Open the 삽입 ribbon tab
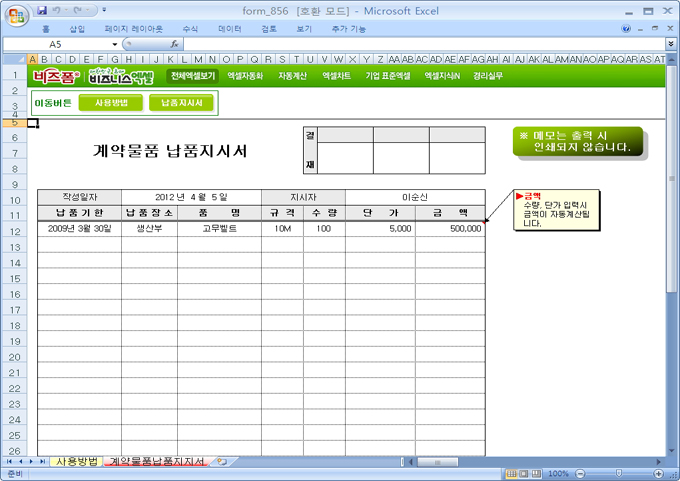The height and width of the screenshot is (481, 680). pos(77,29)
